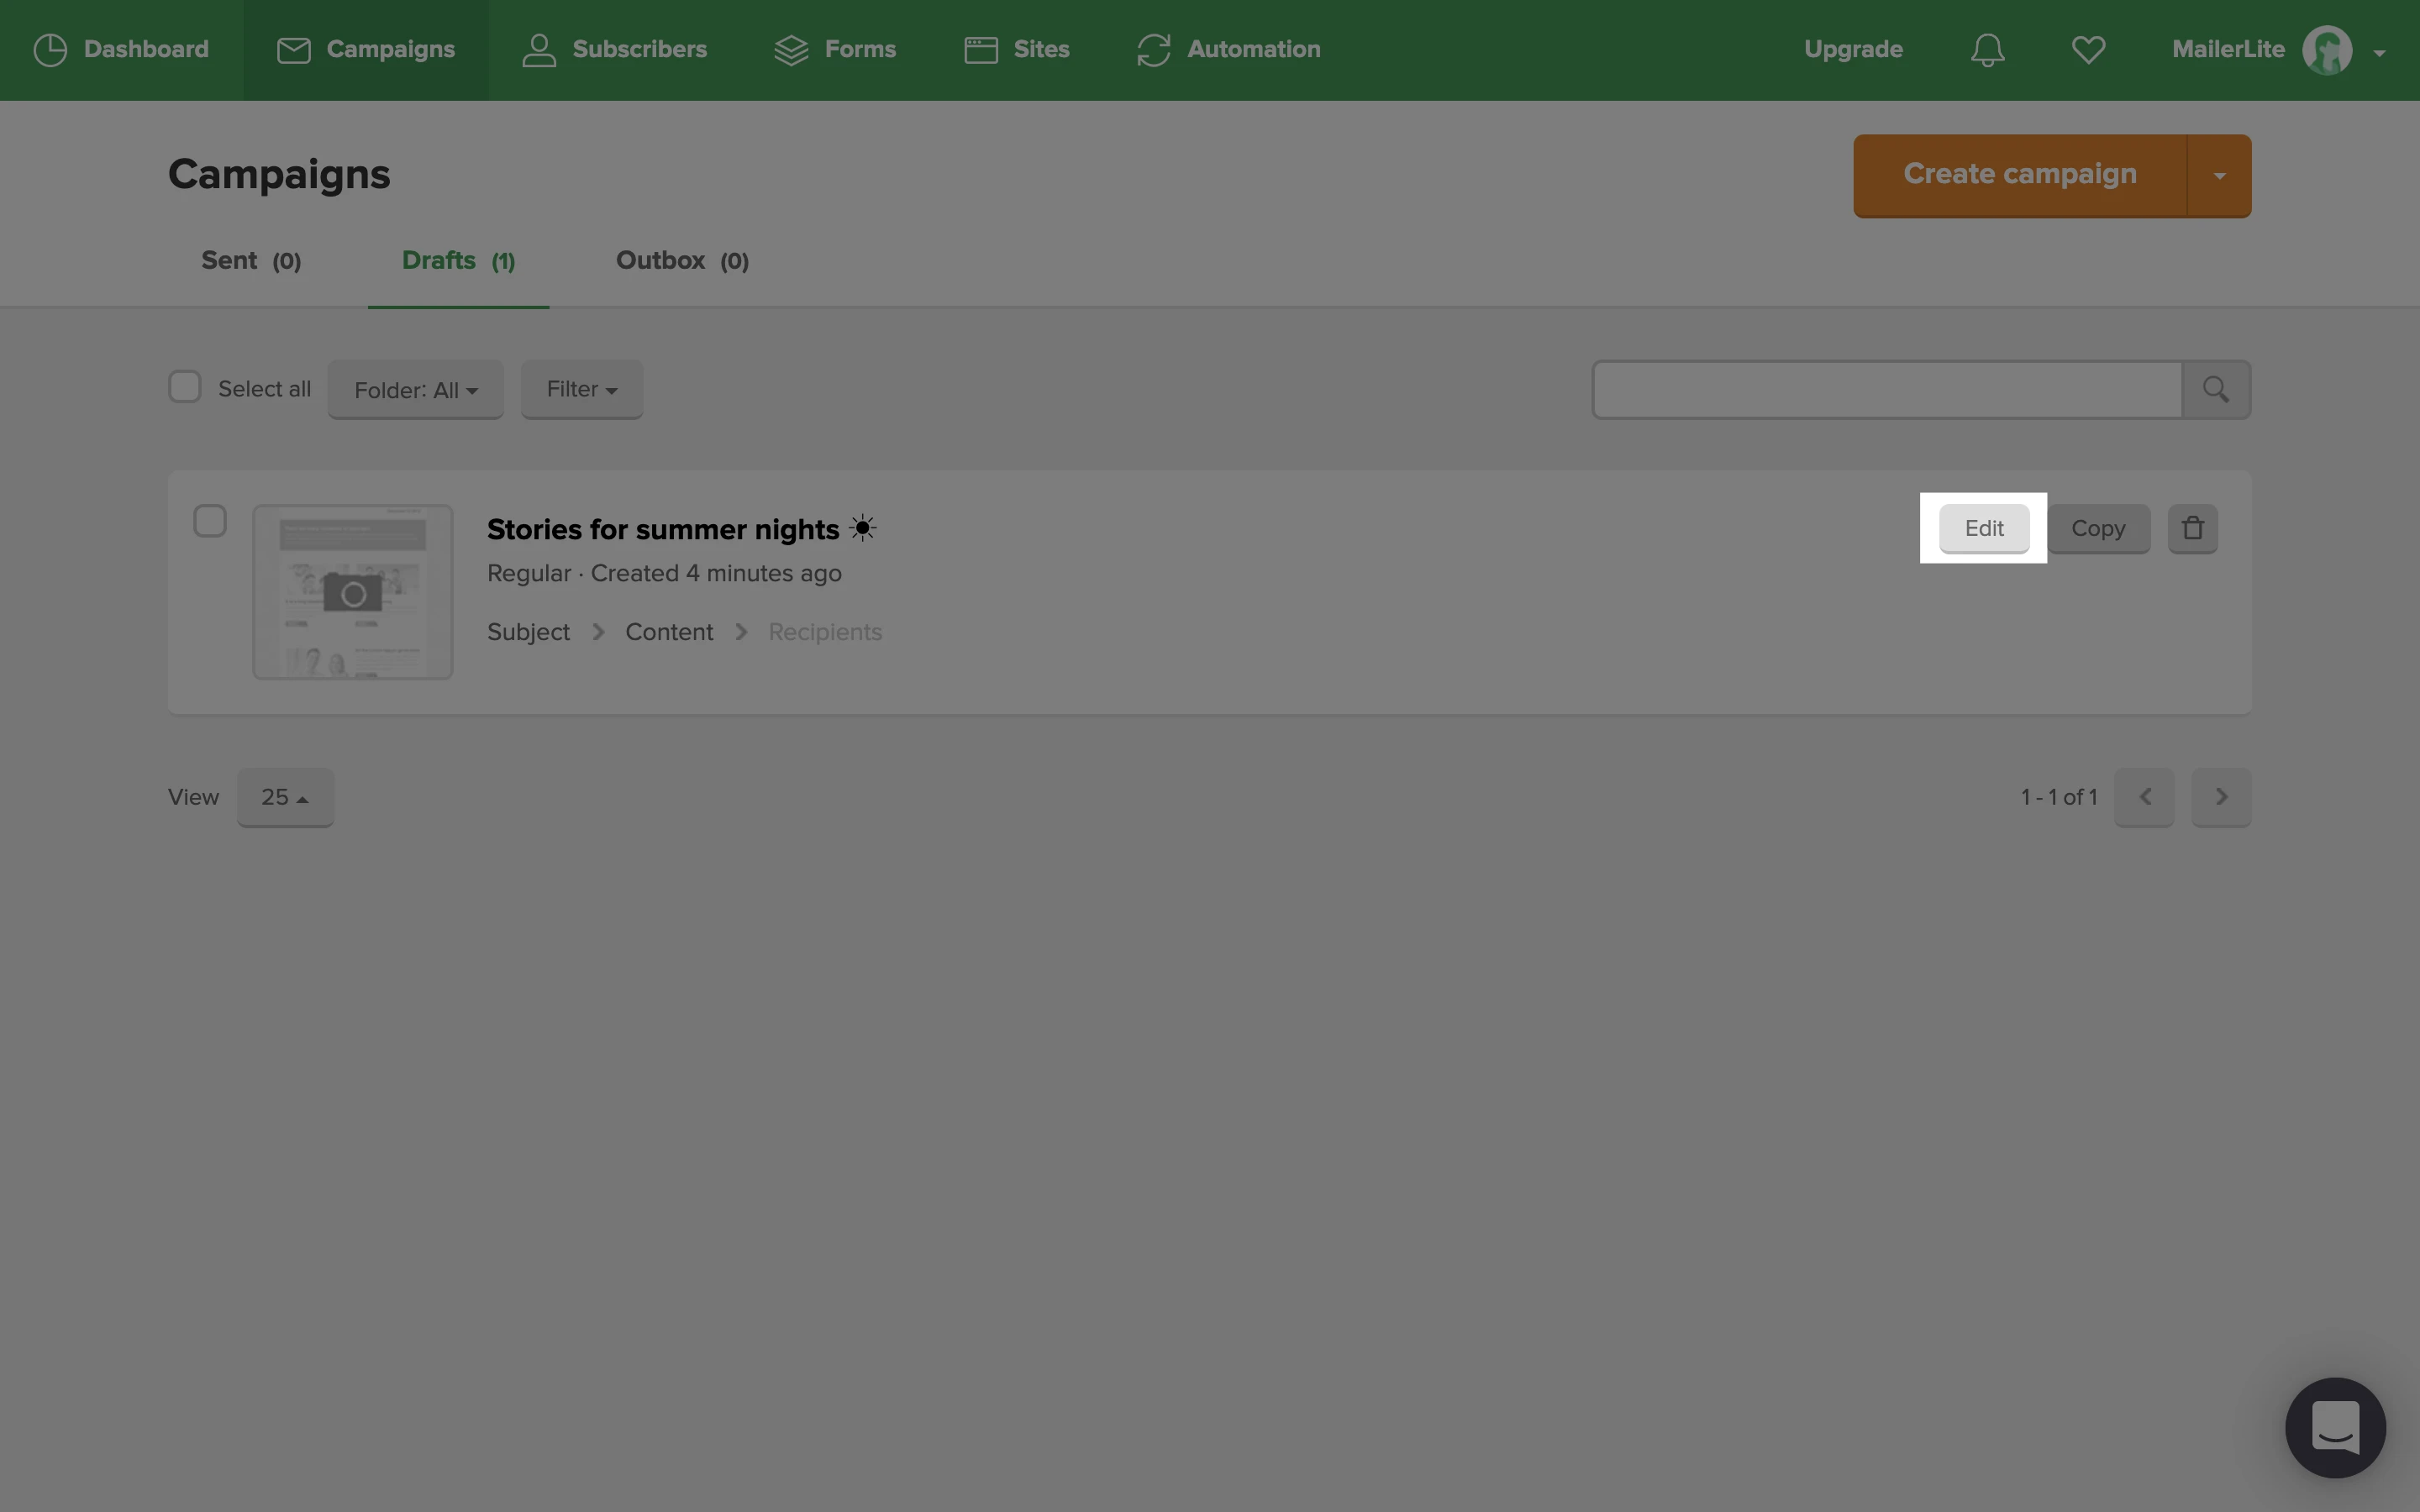The width and height of the screenshot is (2420, 1512).
Task: Switch to the Outbox tab
Action: click(682, 261)
